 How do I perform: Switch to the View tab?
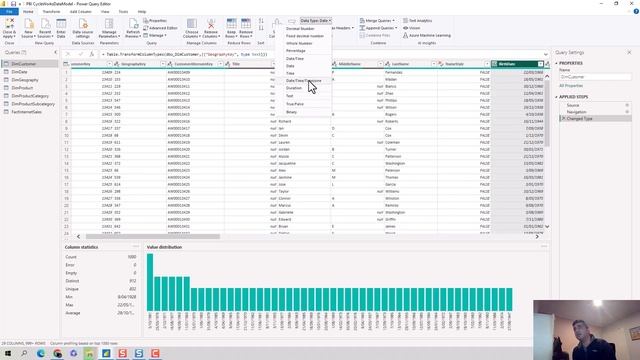point(105,12)
